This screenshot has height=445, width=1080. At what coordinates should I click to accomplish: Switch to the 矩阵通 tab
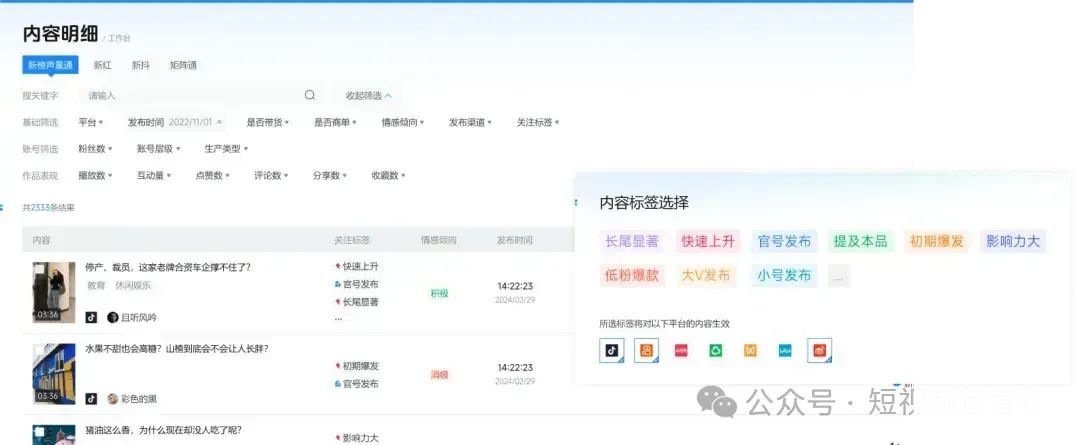tap(183, 65)
